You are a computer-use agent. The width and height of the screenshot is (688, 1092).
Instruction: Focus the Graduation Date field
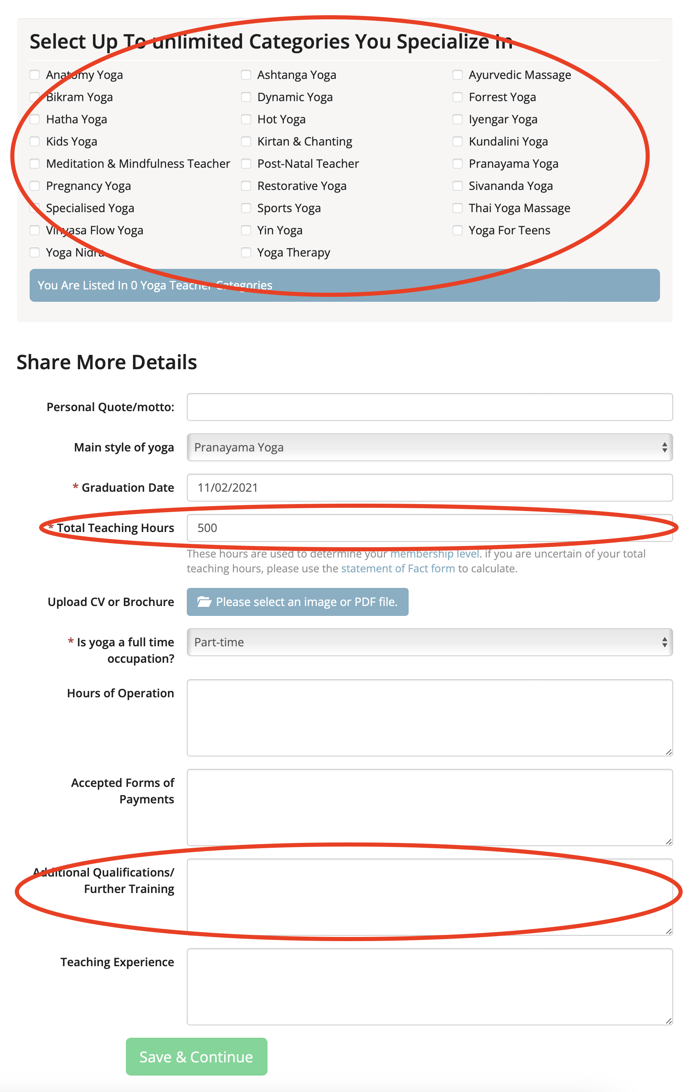pyautogui.click(x=429, y=488)
